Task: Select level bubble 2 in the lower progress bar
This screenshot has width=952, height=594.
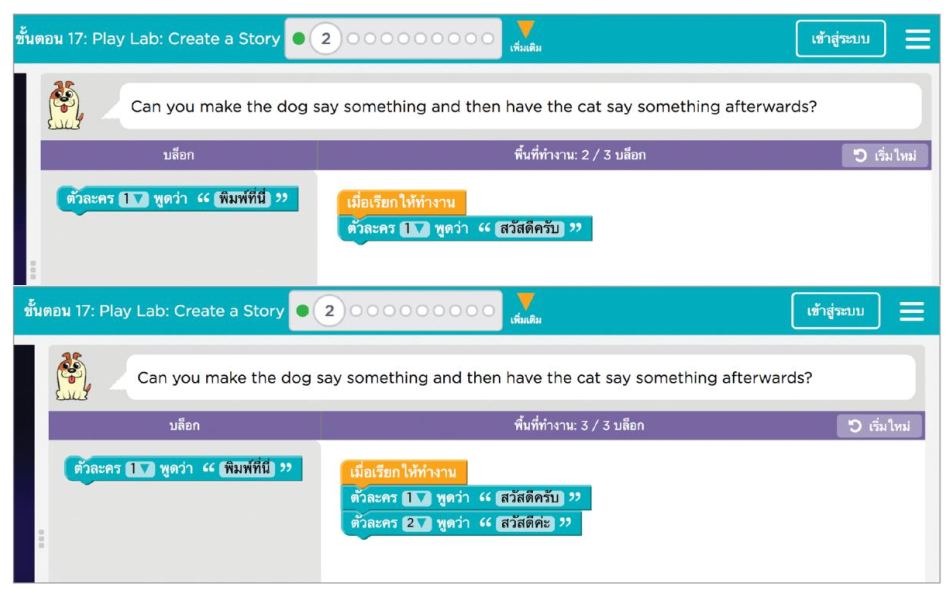Action: (x=329, y=311)
